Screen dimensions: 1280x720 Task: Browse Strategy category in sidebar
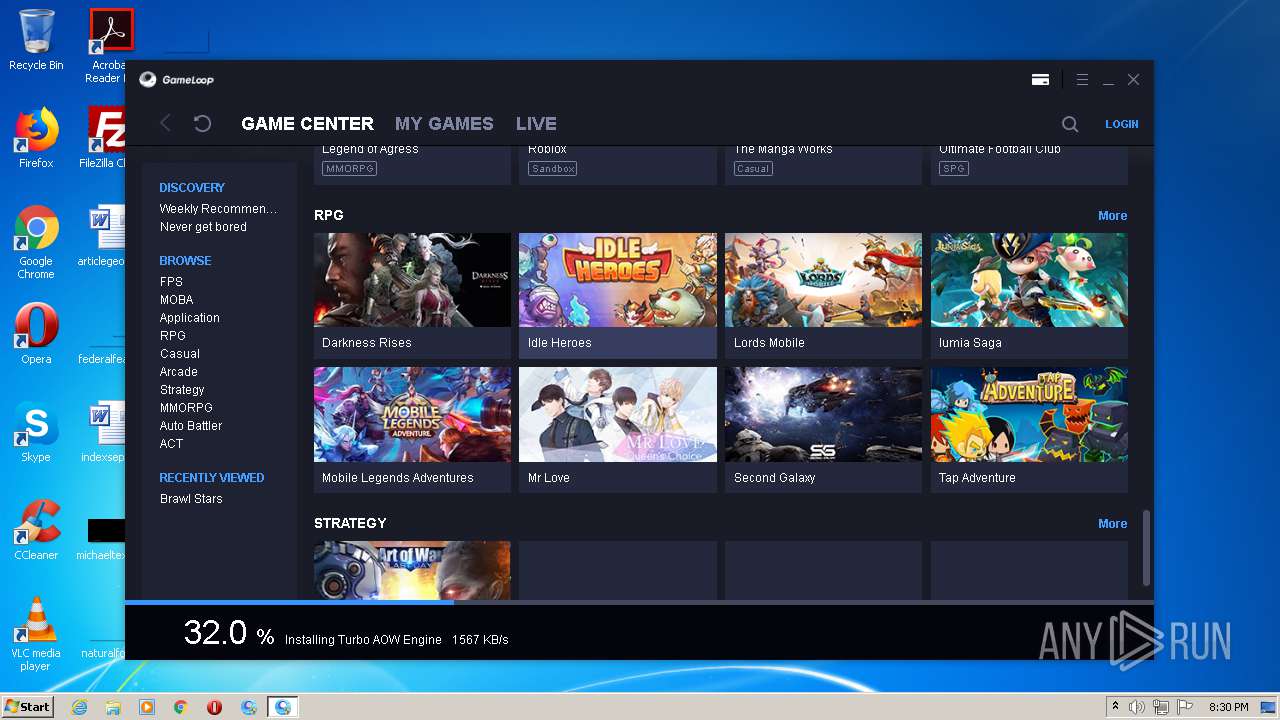[x=182, y=390]
